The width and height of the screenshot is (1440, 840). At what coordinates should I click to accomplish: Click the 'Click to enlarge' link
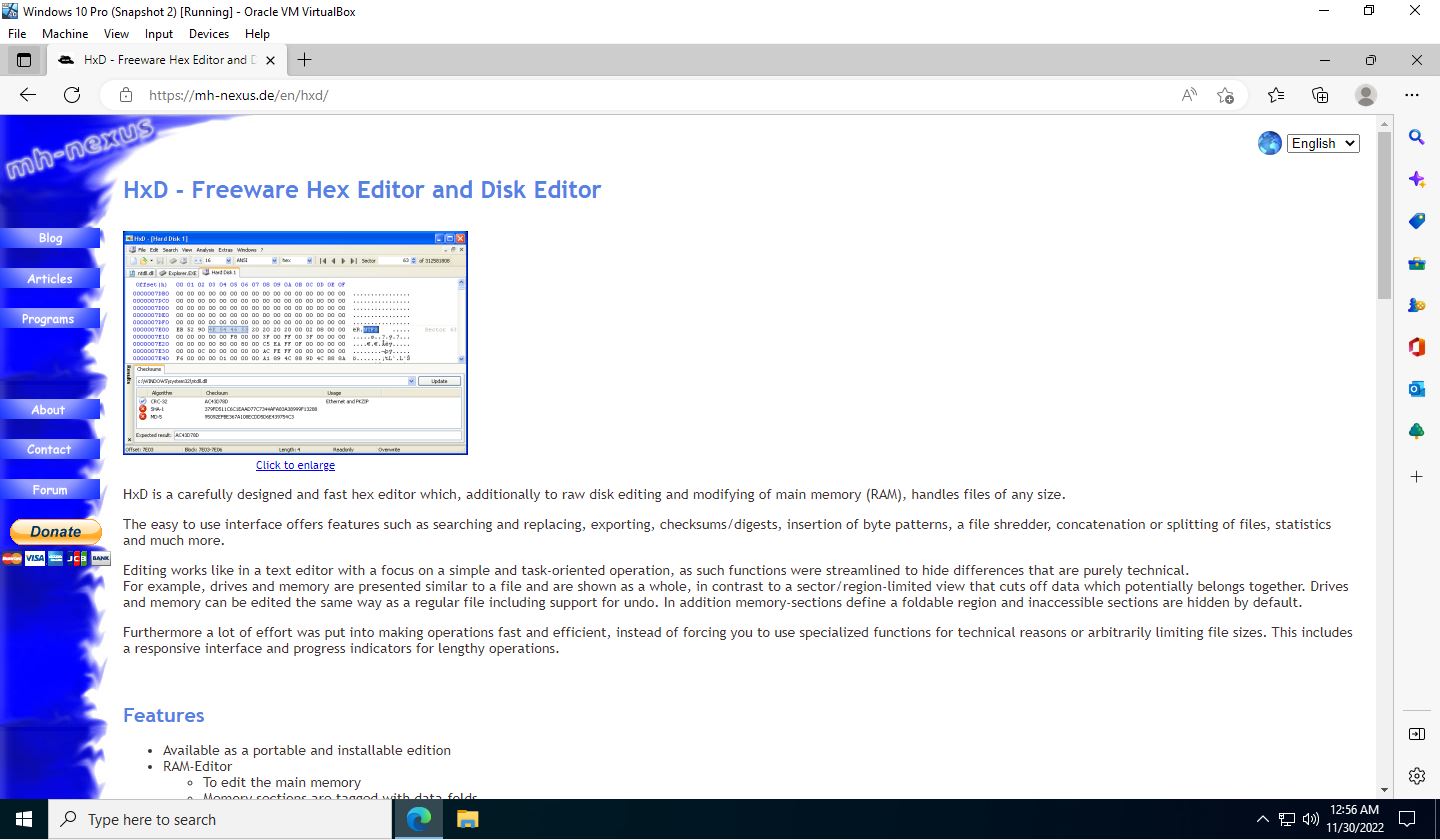point(295,465)
